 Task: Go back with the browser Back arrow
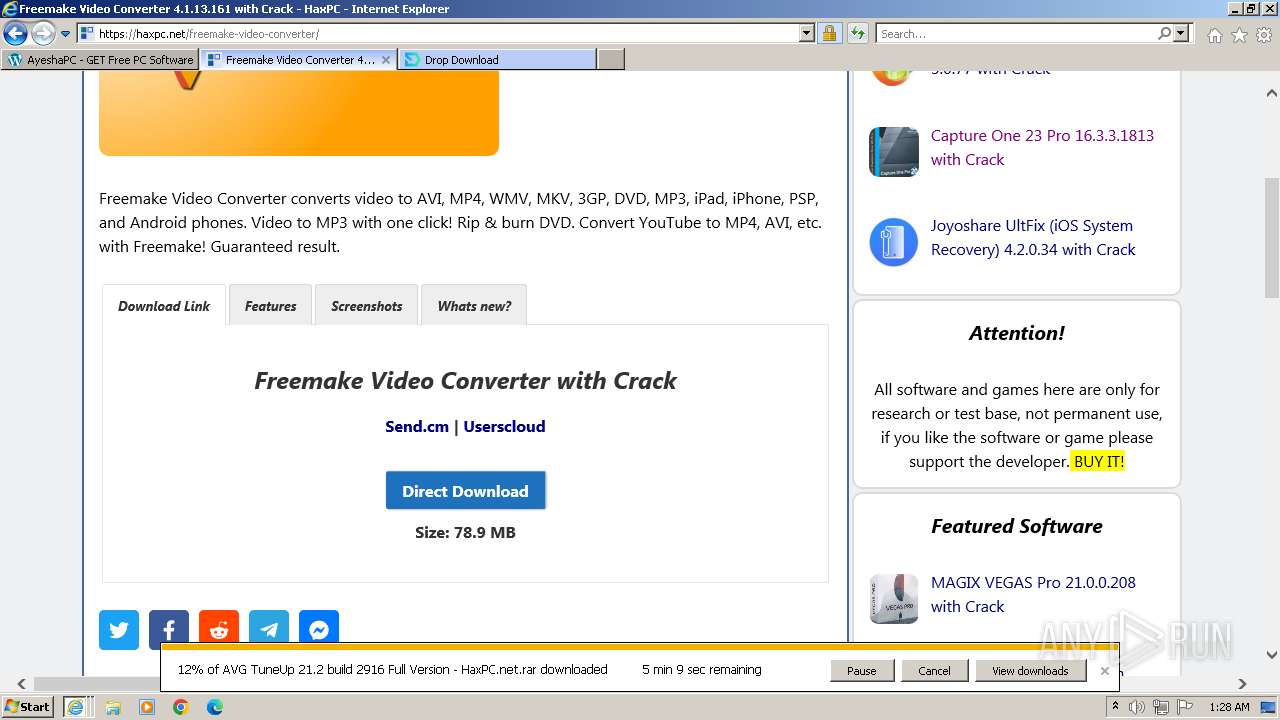coord(15,34)
